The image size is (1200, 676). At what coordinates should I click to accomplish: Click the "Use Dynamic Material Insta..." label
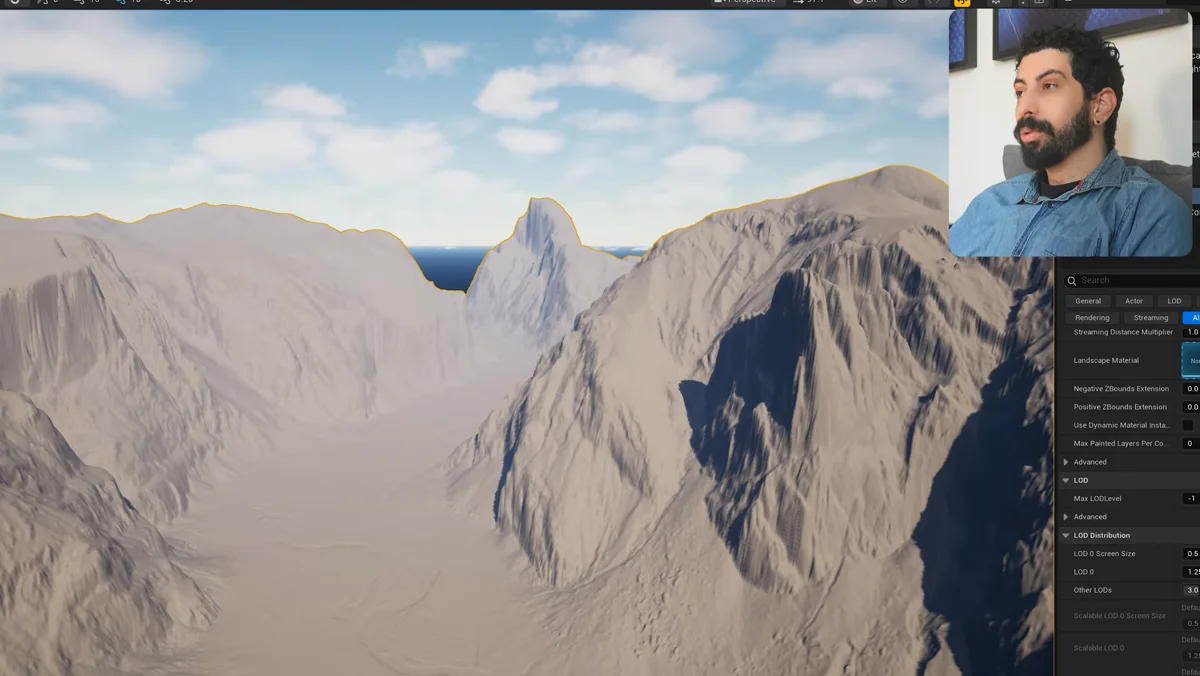(x=1121, y=425)
